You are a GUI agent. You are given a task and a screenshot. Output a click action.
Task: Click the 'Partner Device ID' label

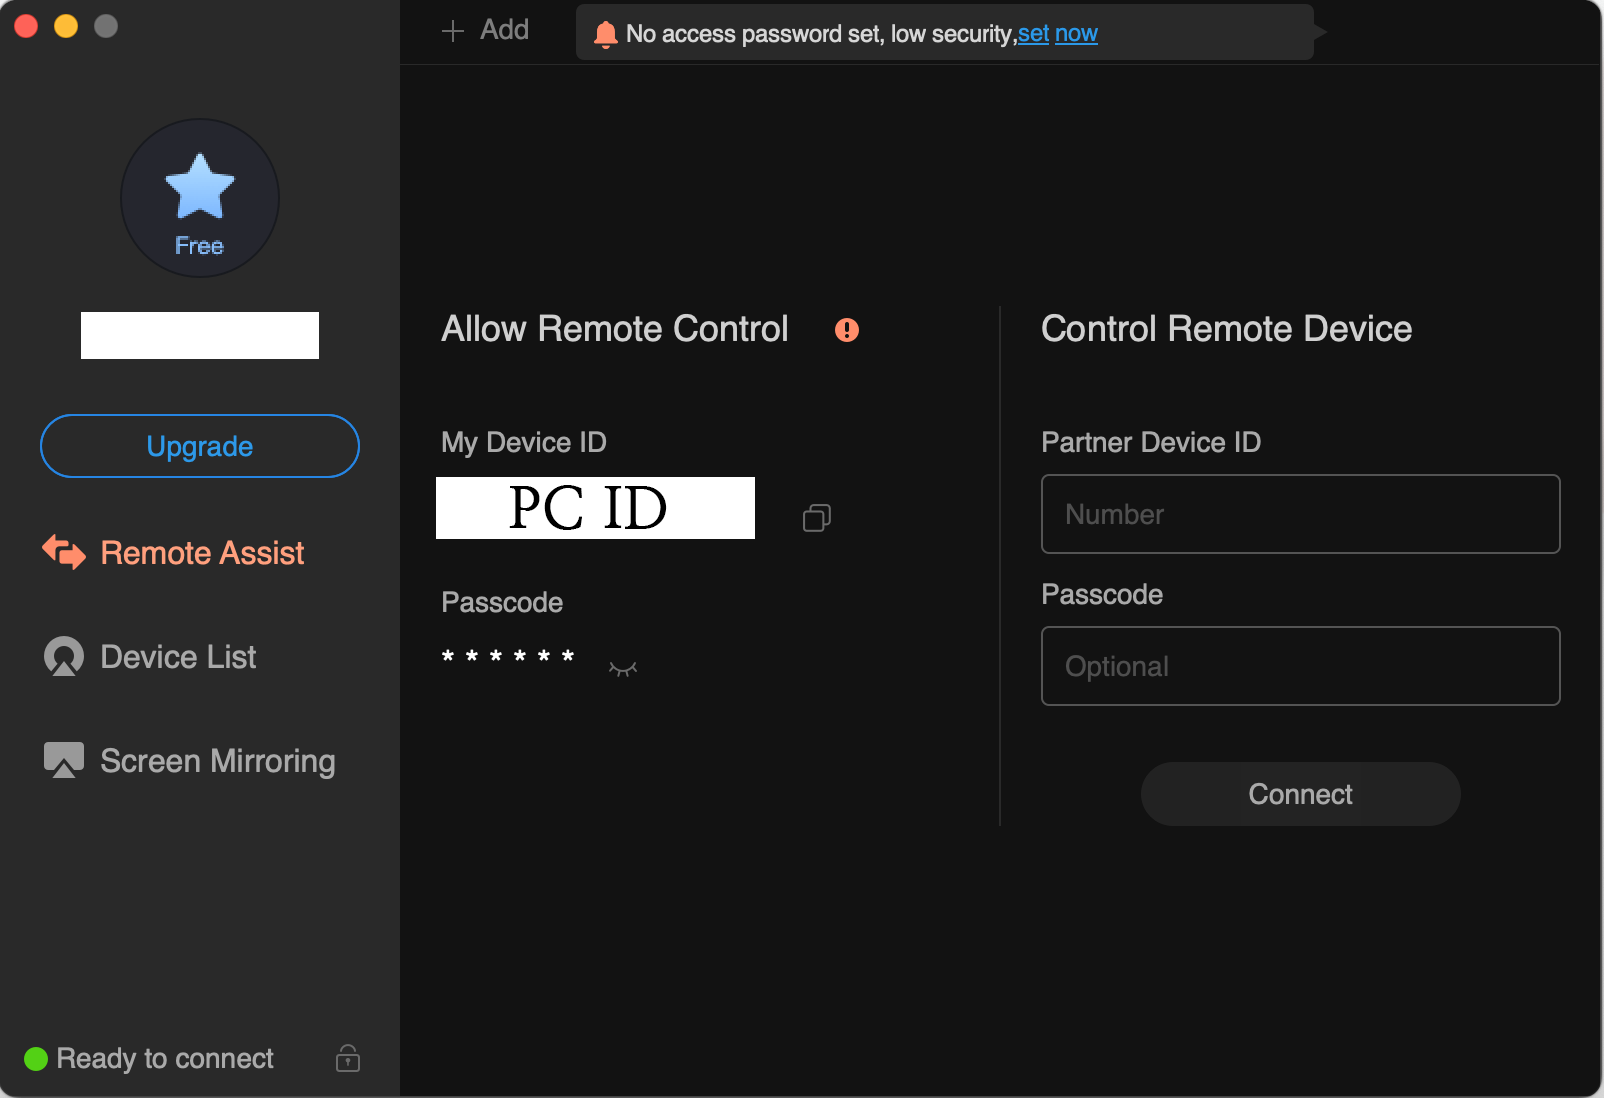coord(1151,442)
